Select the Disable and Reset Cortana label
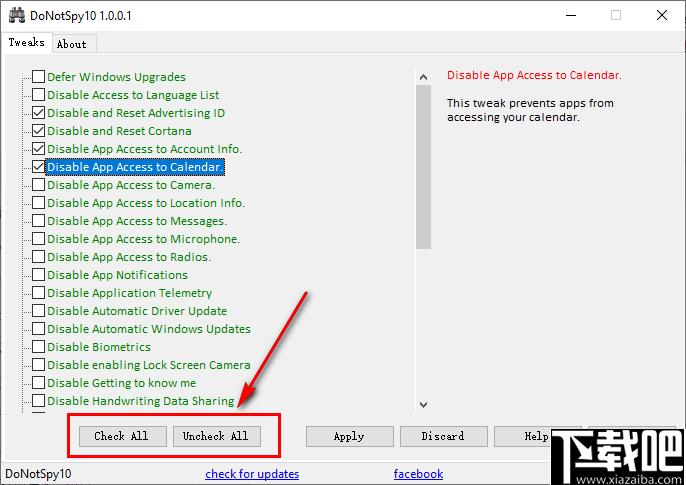686x485 pixels. (119, 131)
